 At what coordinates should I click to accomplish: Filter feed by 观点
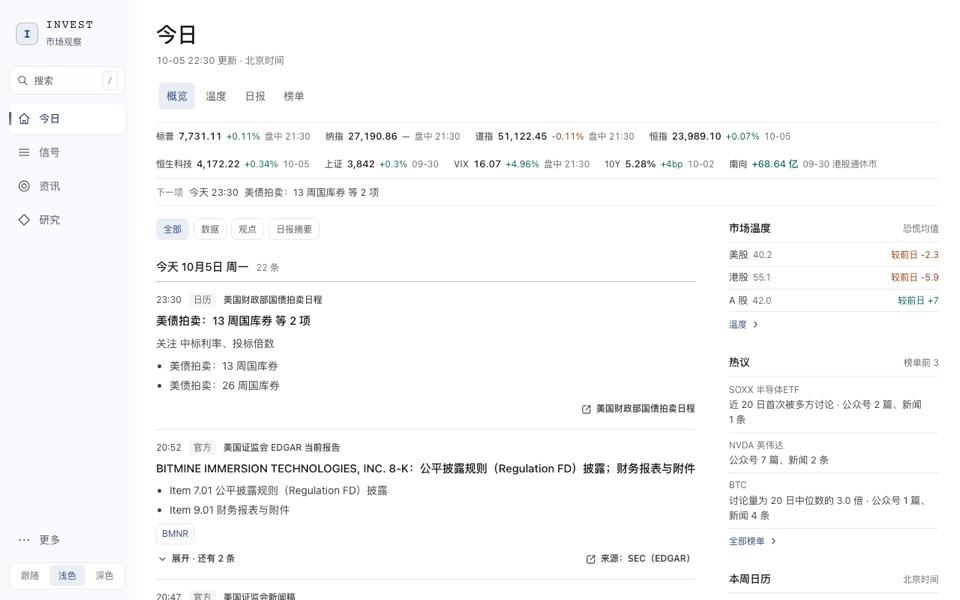tap(247, 229)
